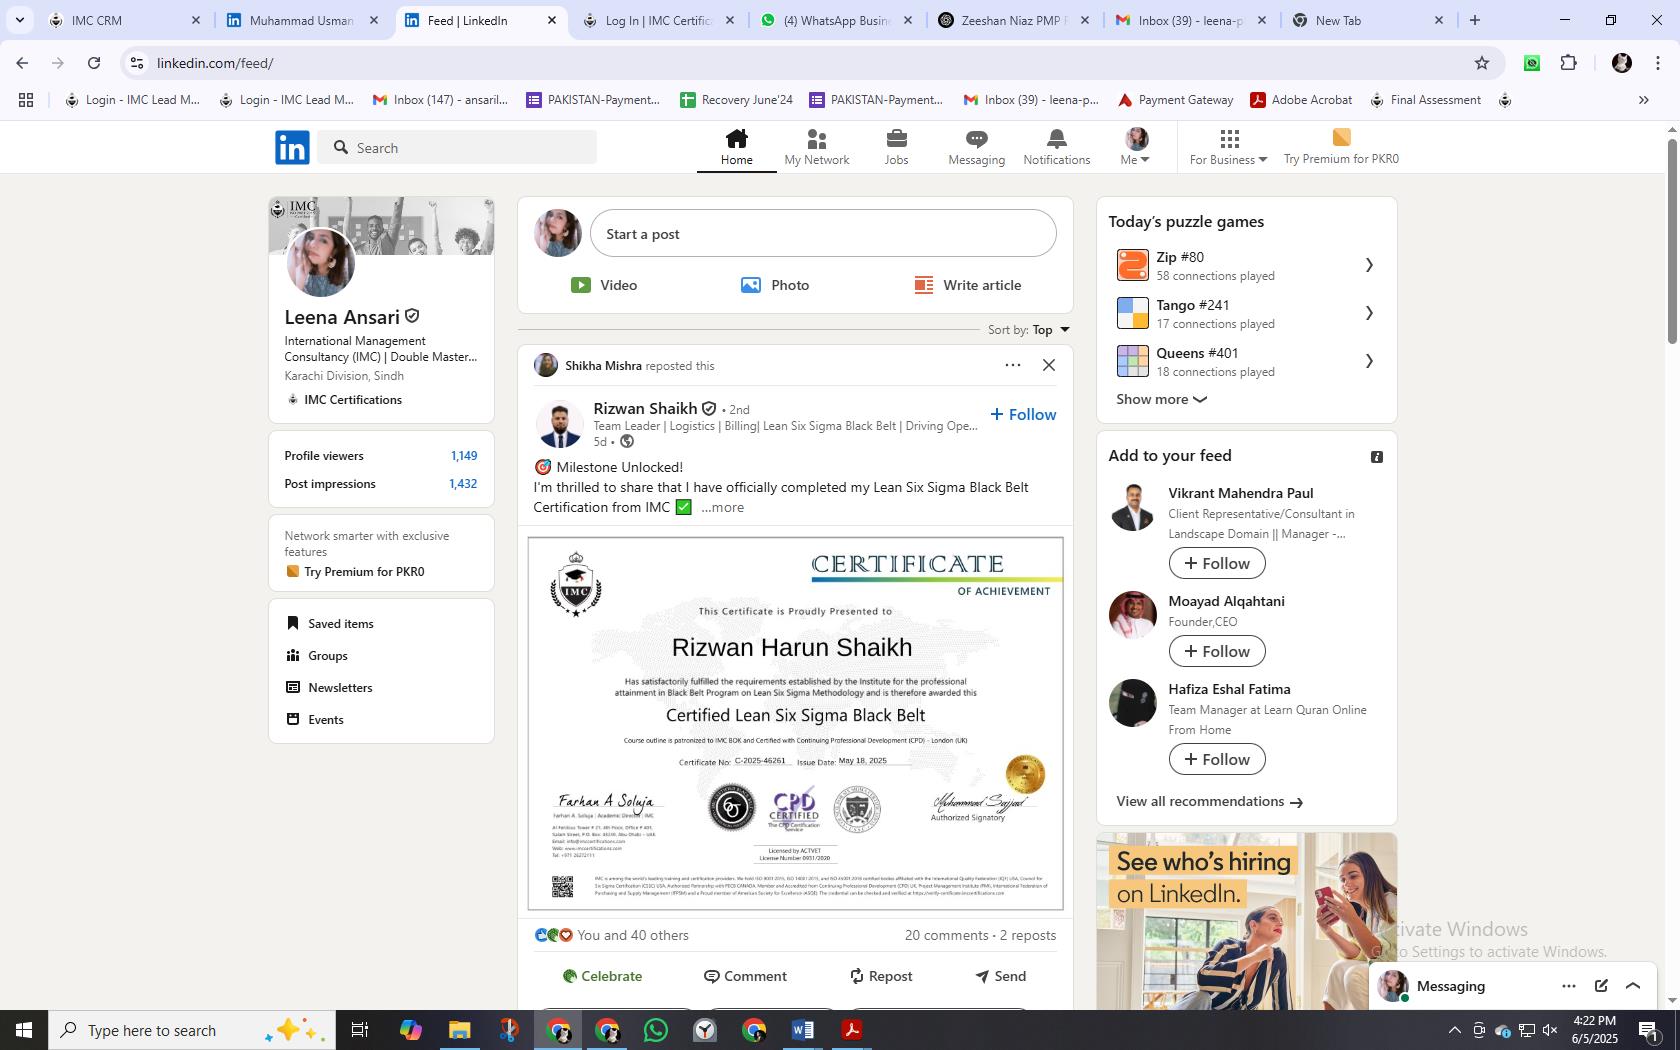Expand the For Business dropdown
This screenshot has height=1050, width=1680.
click(1228, 147)
